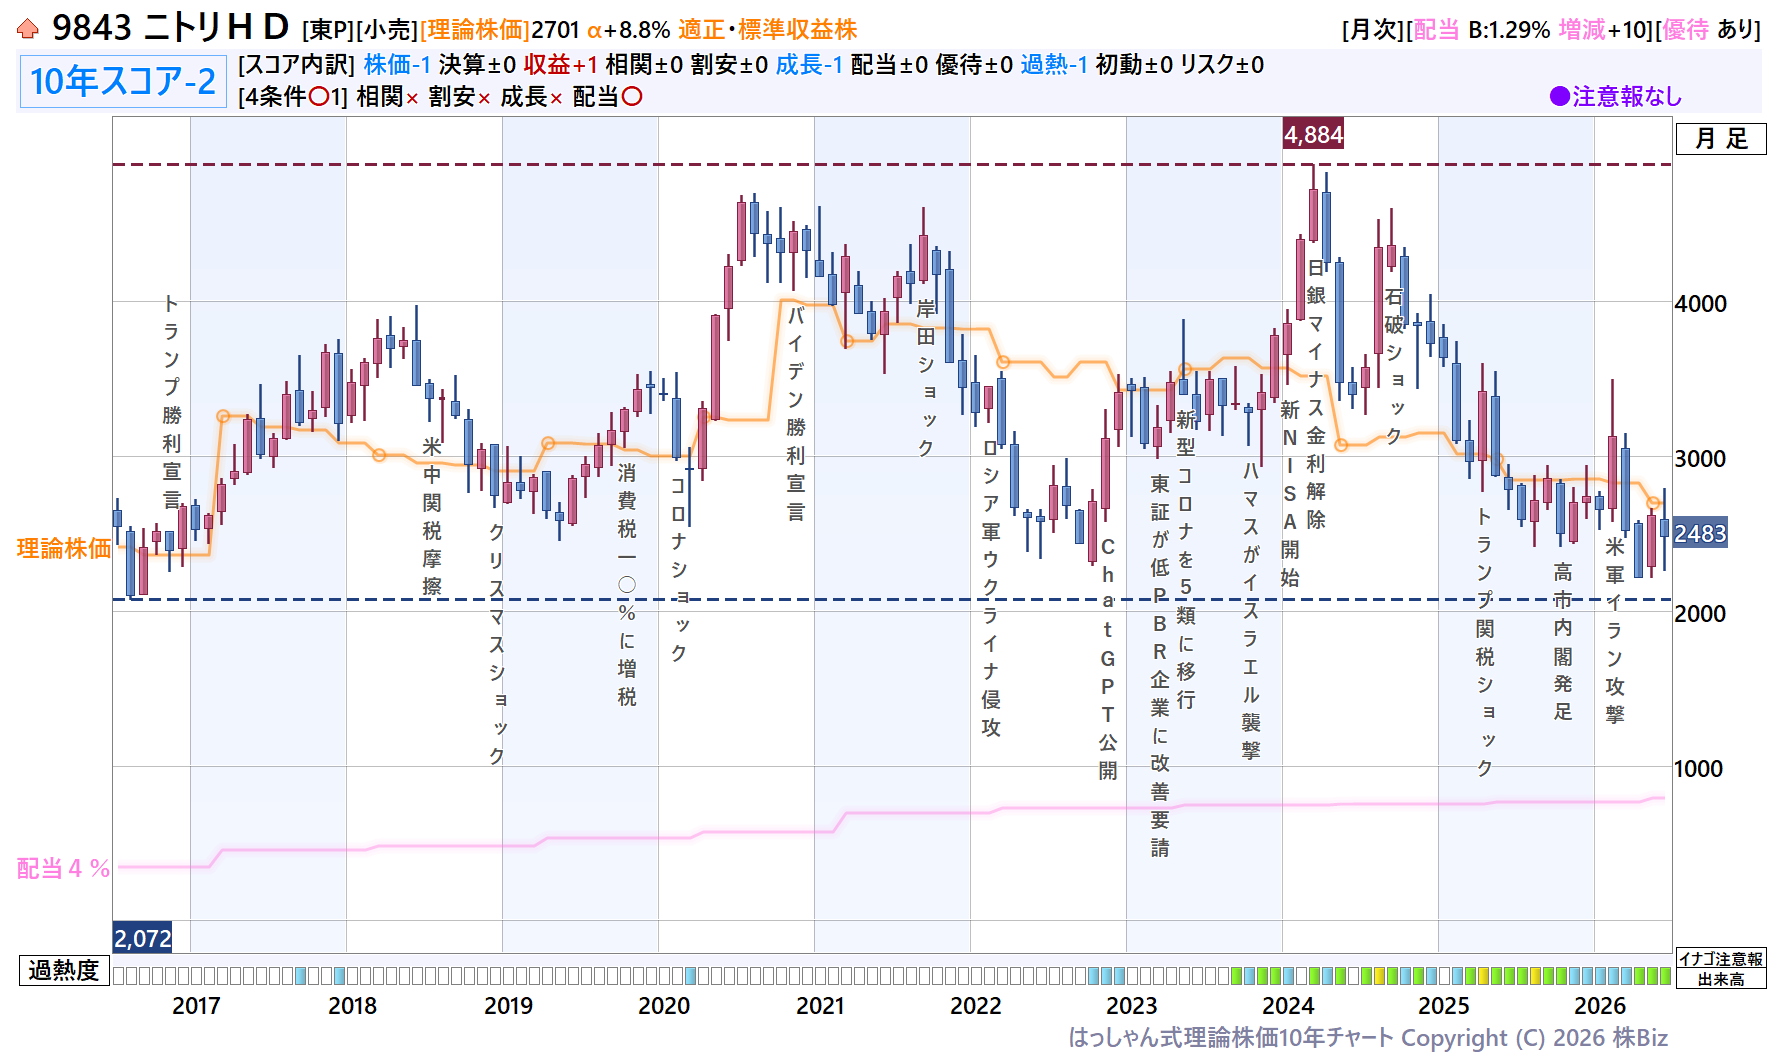Click the 株価-1 score item
The image size is (1780, 1054).
click(x=397, y=65)
